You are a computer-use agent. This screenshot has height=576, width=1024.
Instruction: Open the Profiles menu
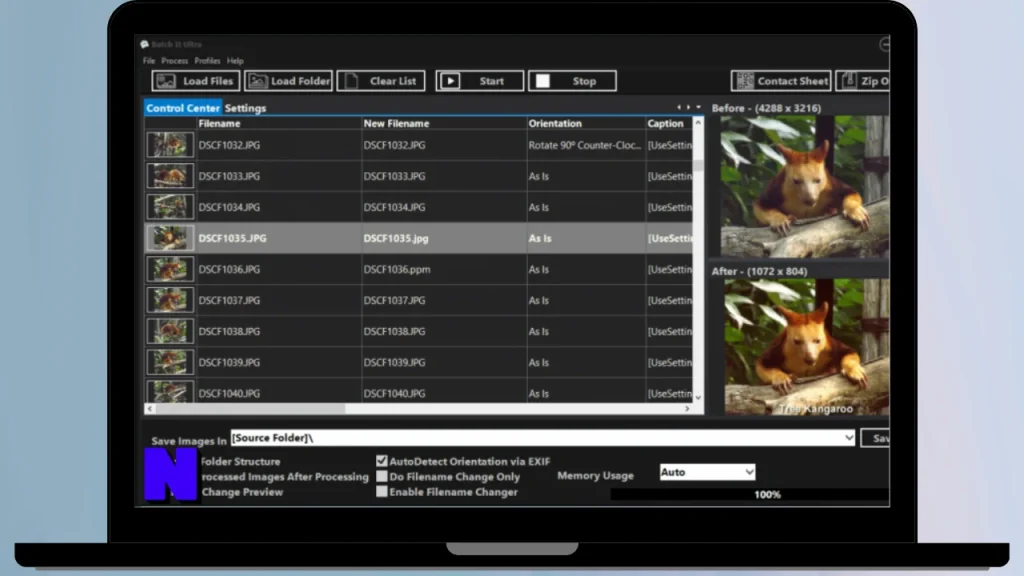tap(207, 61)
